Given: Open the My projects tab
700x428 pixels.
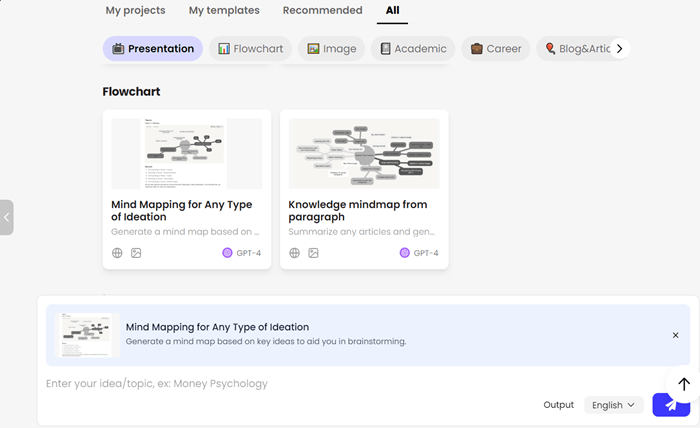Looking at the screenshot, I should 135,10.
